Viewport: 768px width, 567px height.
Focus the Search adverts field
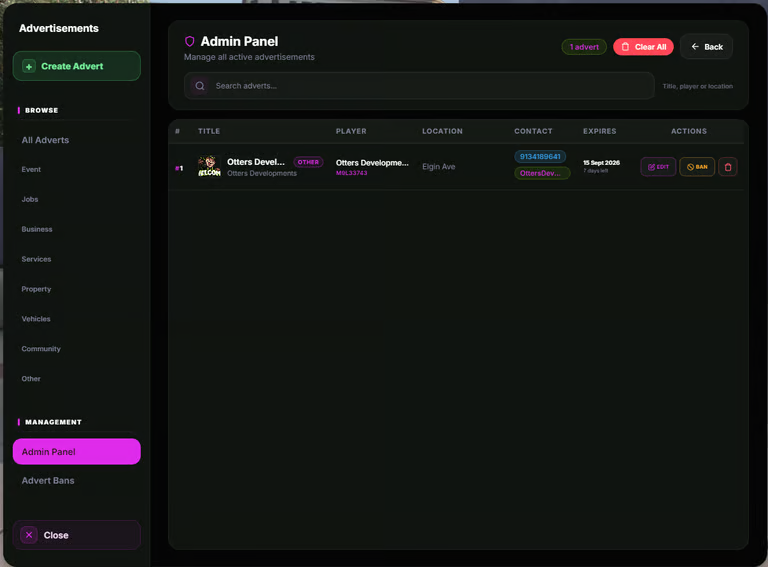coord(419,86)
